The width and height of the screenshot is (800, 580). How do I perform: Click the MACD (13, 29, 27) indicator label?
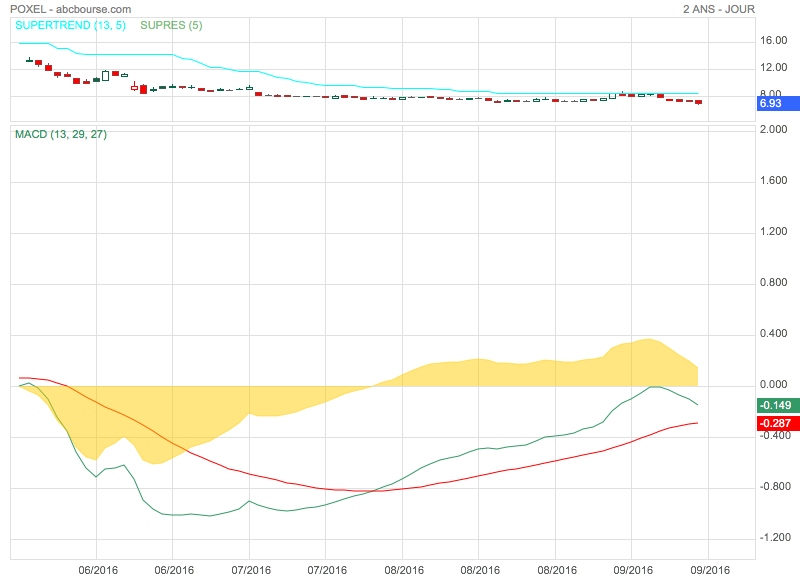point(61,135)
